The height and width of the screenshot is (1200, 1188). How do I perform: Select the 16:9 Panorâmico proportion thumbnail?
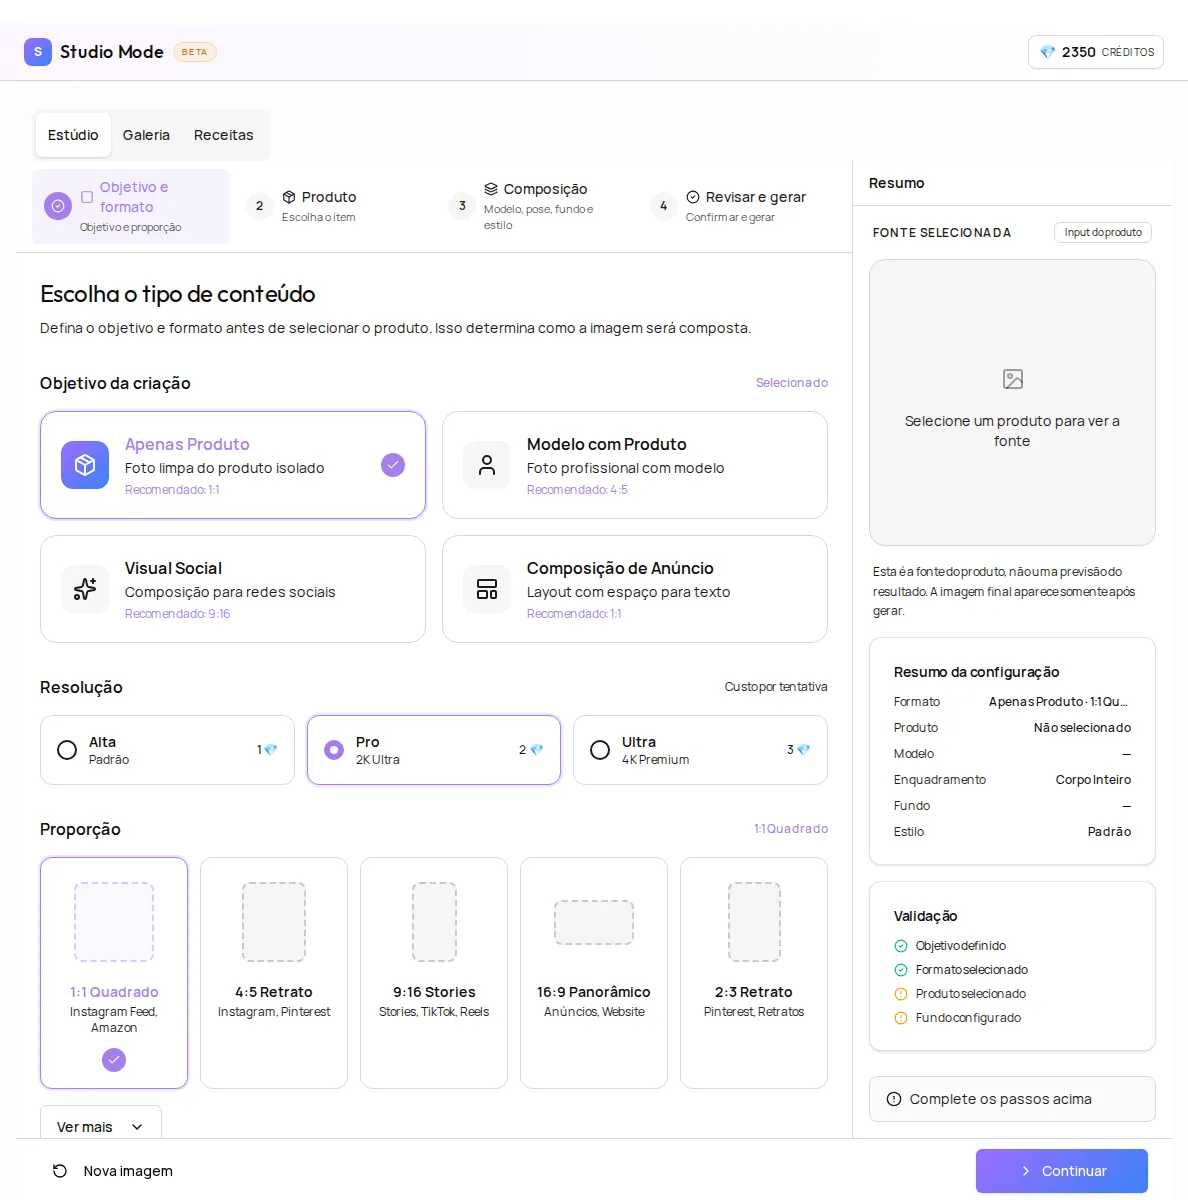click(x=594, y=922)
